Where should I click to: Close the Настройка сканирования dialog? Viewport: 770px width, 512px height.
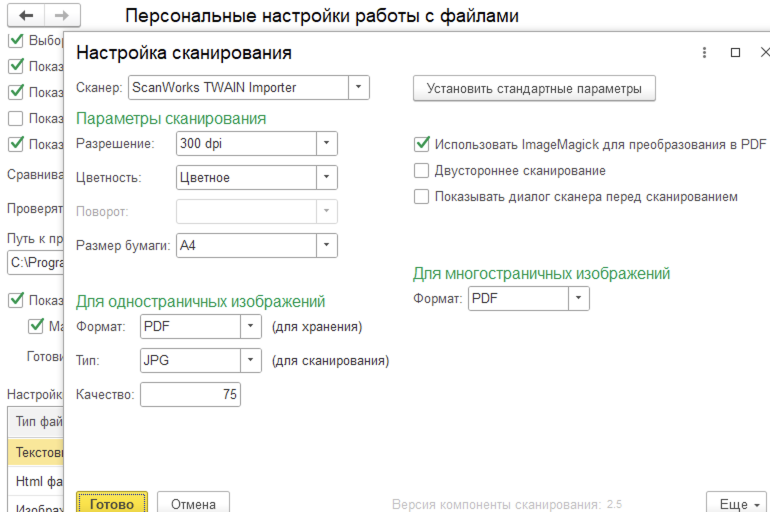pos(765,52)
